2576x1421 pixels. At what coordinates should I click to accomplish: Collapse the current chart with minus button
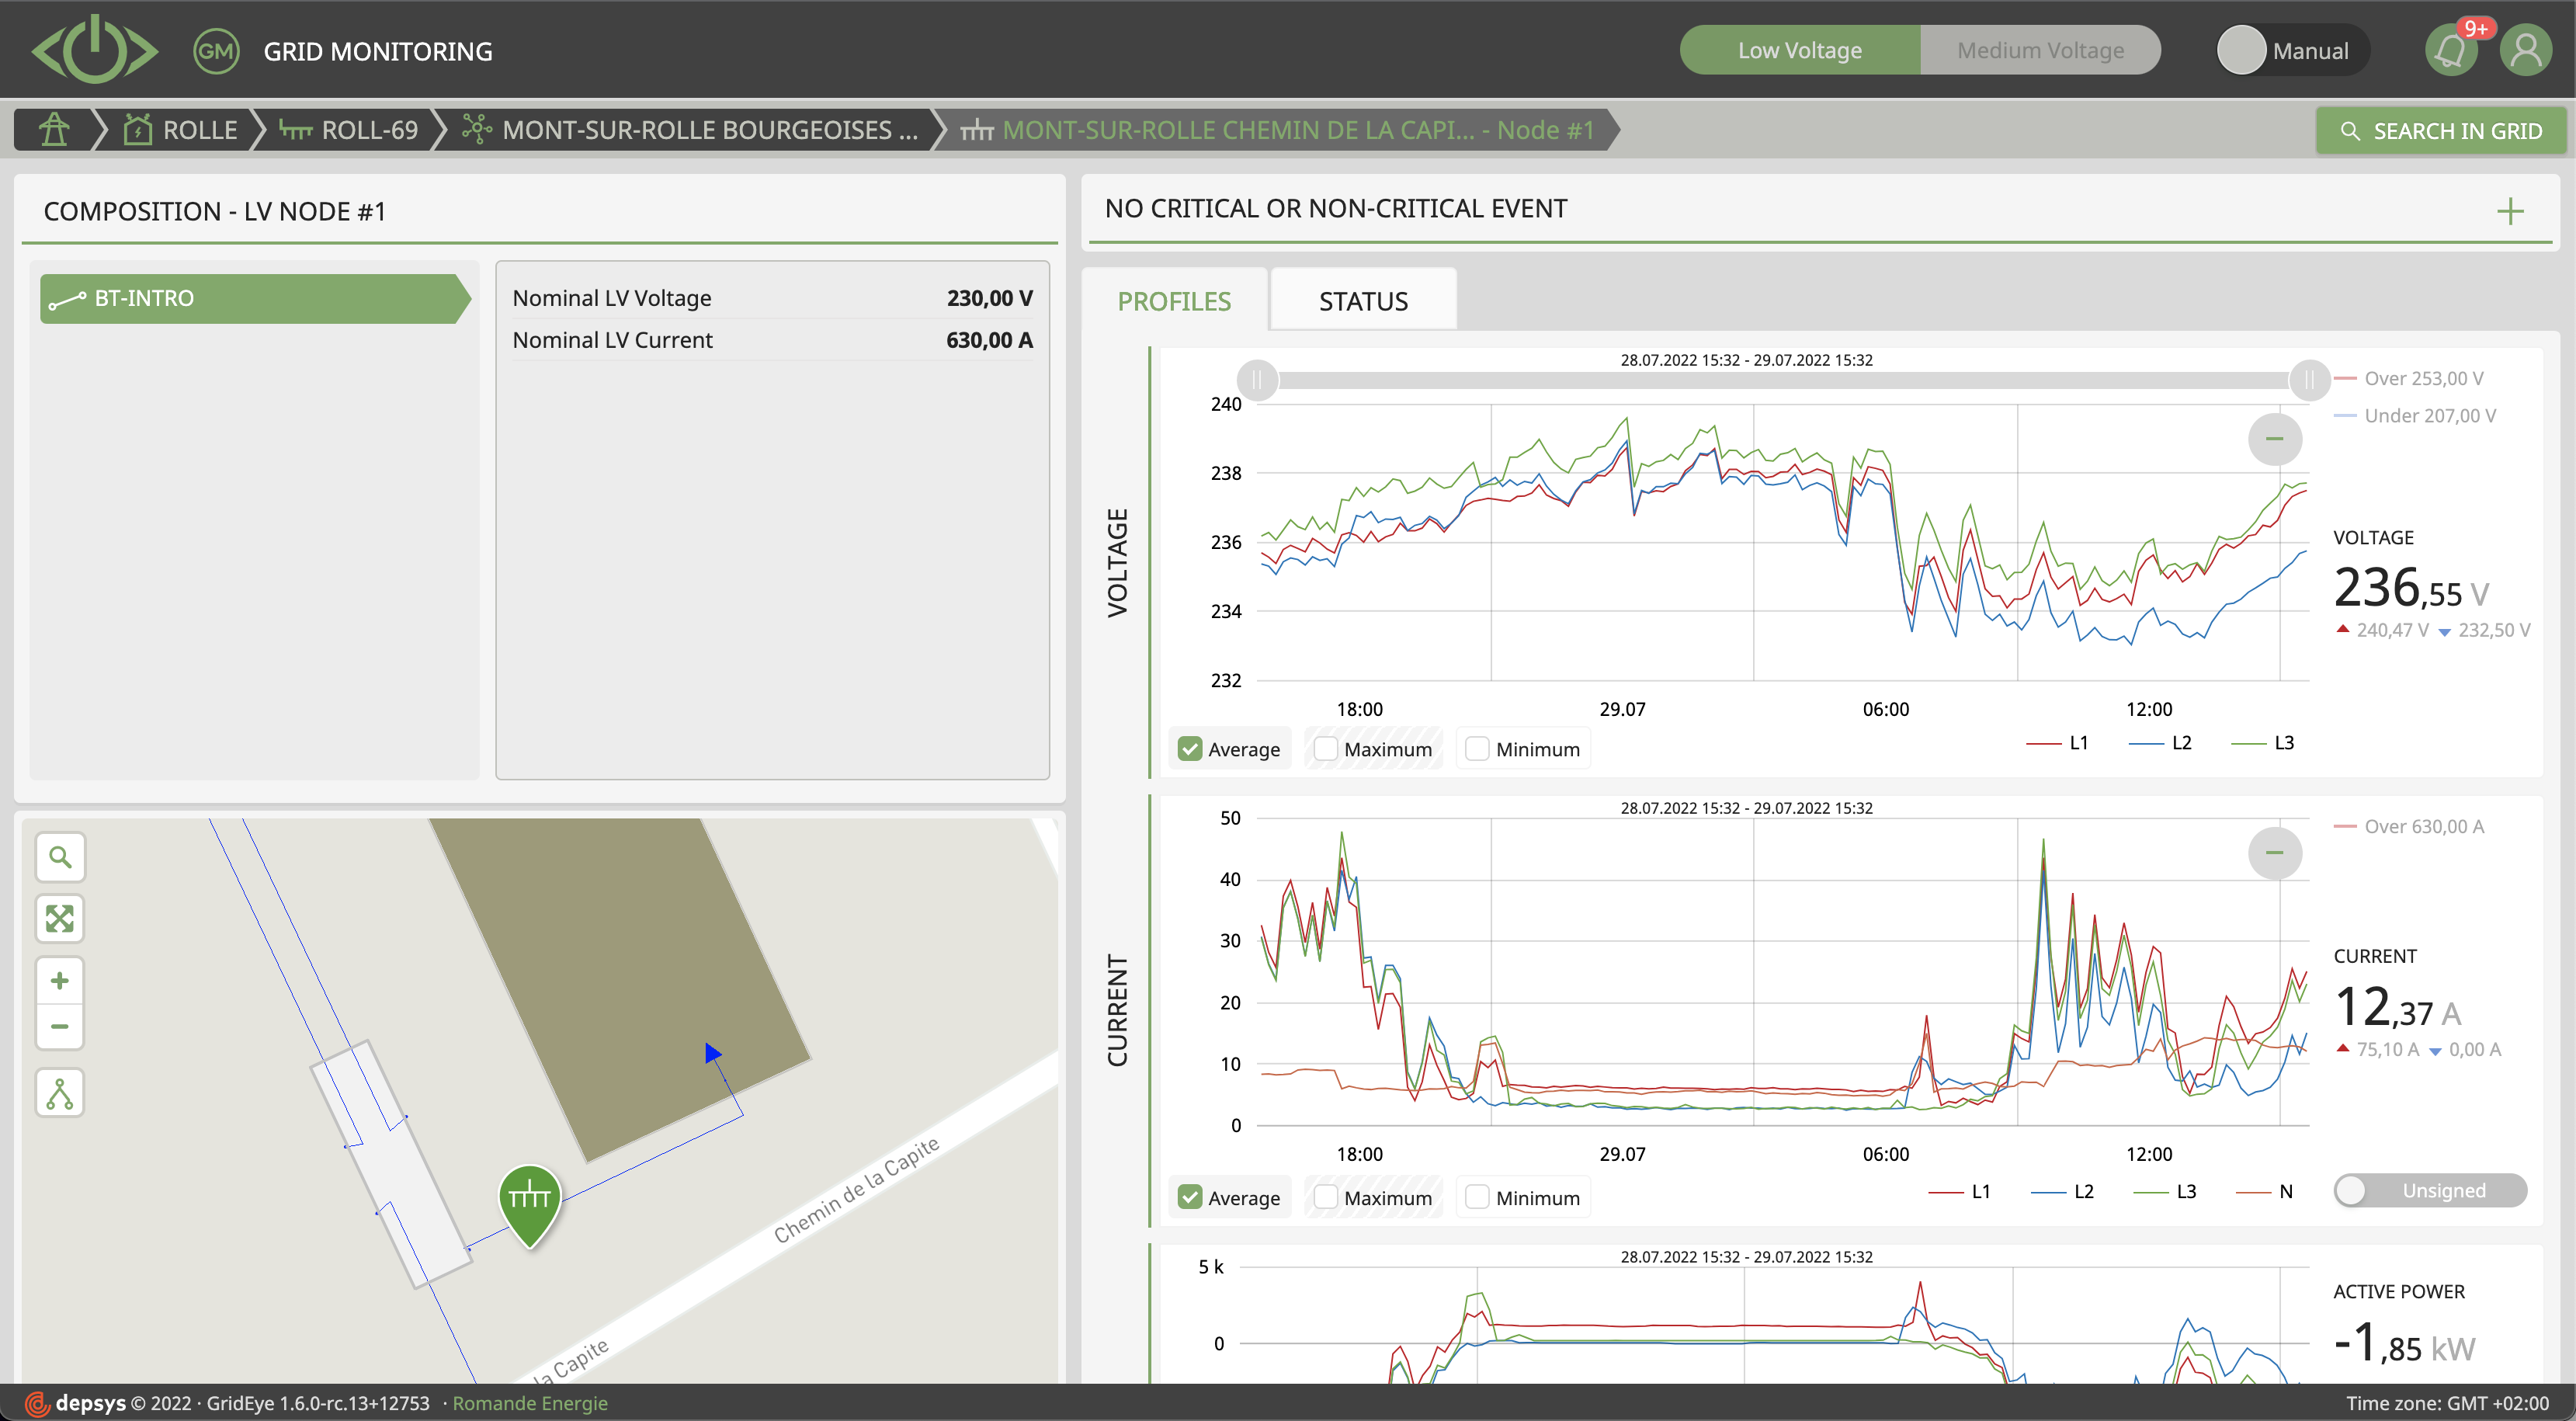(x=2274, y=853)
